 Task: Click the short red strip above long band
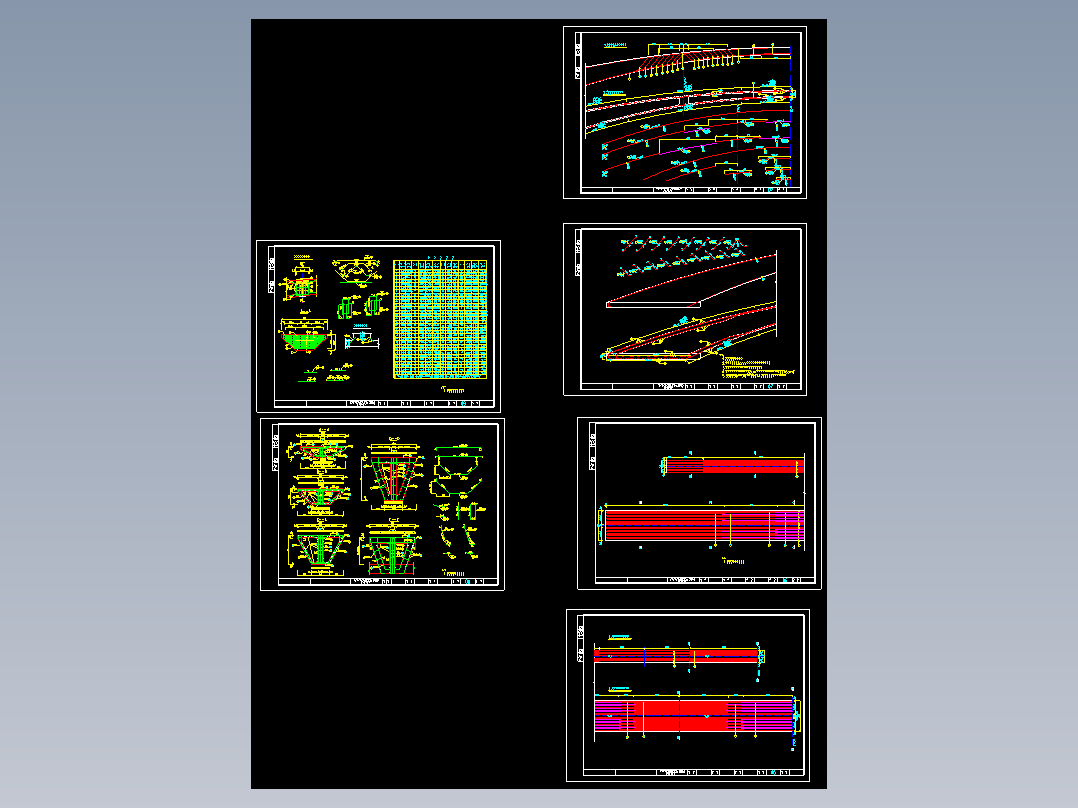(x=733, y=466)
